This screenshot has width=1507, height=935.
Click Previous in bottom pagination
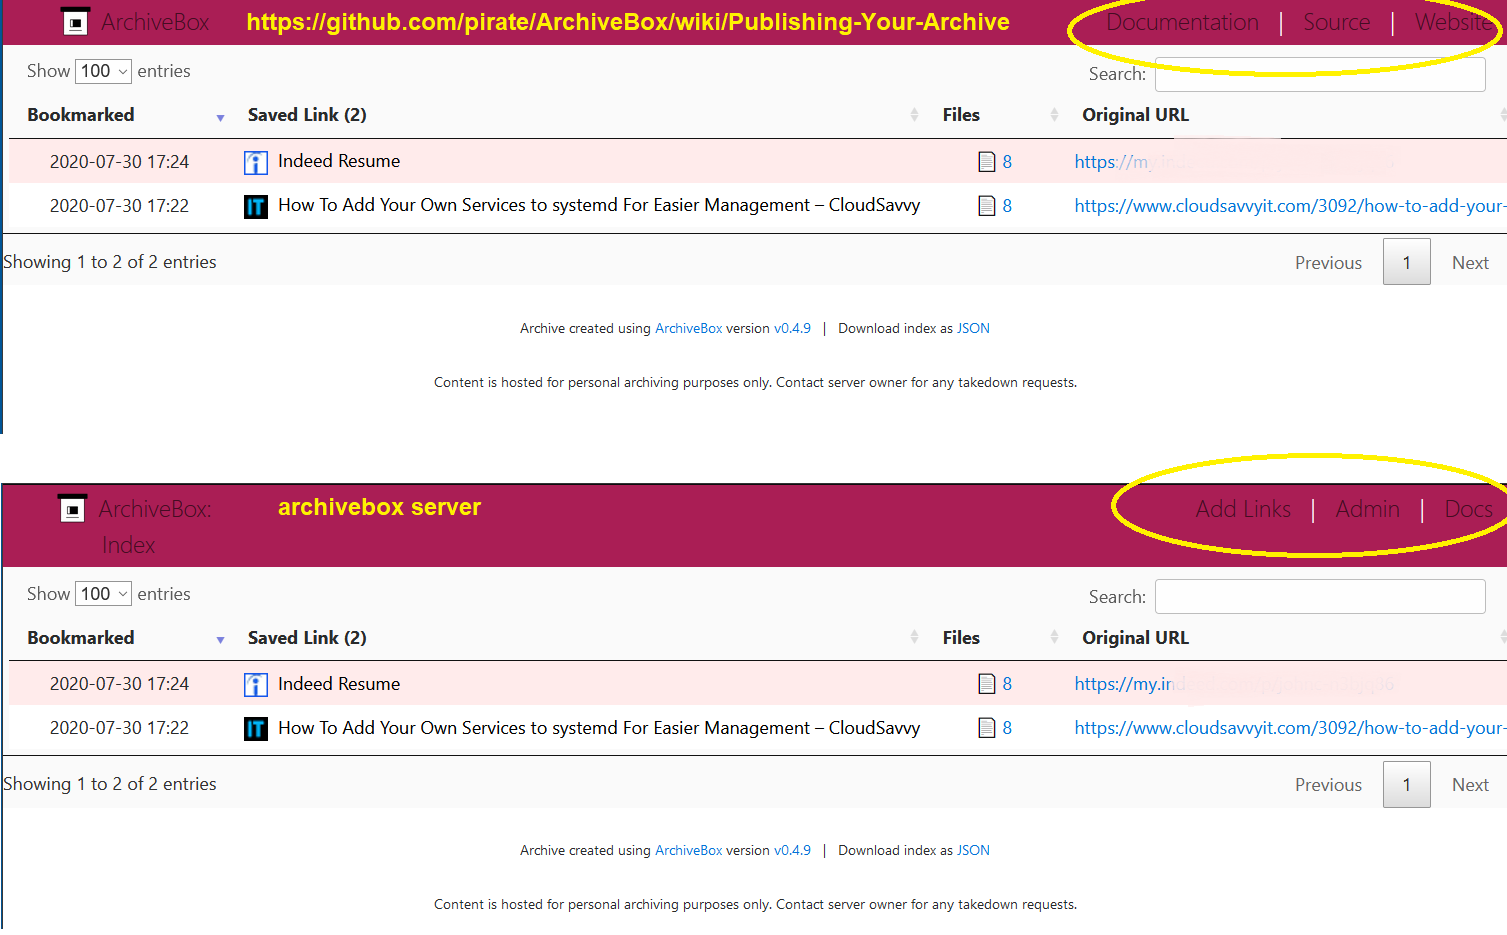click(1328, 785)
